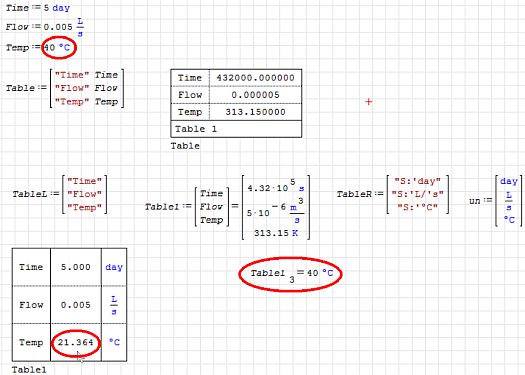Click the 0.005 cell in Table1
Screen dimensions: 525x375
76,305
